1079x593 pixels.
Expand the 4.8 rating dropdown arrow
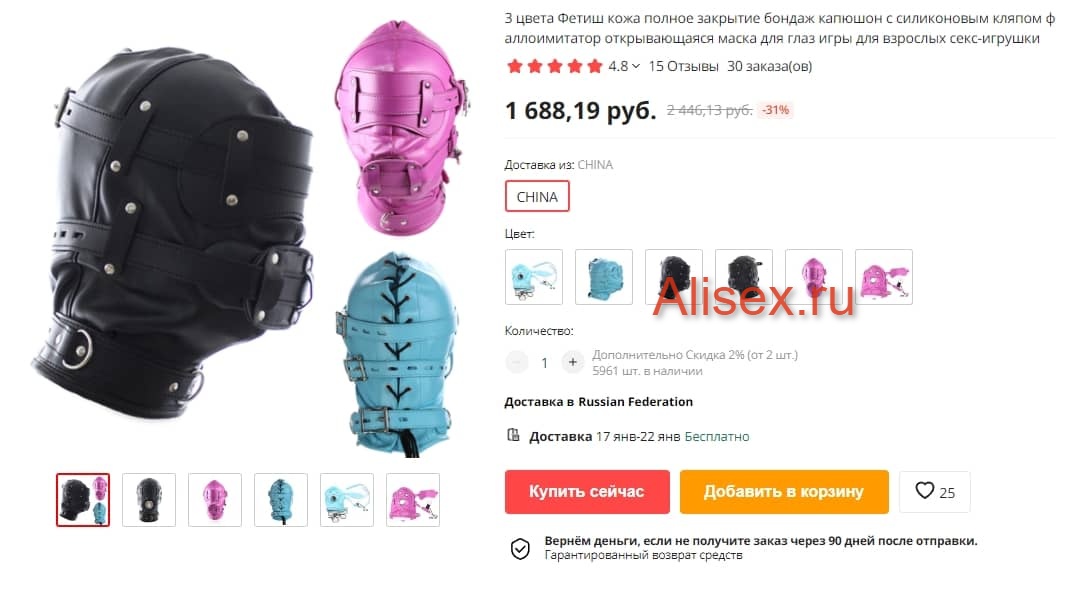point(636,66)
